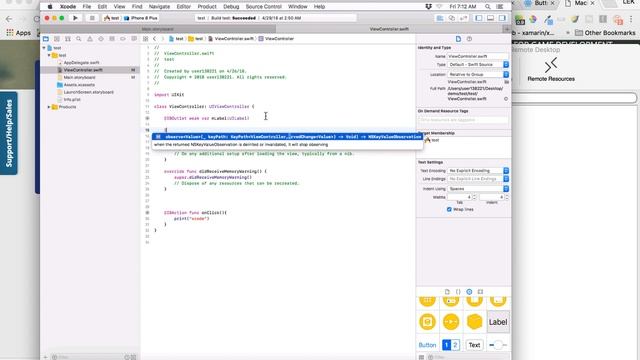Screen dimensions: 640x360
Task: Show the file template library
Action: pos(447,292)
